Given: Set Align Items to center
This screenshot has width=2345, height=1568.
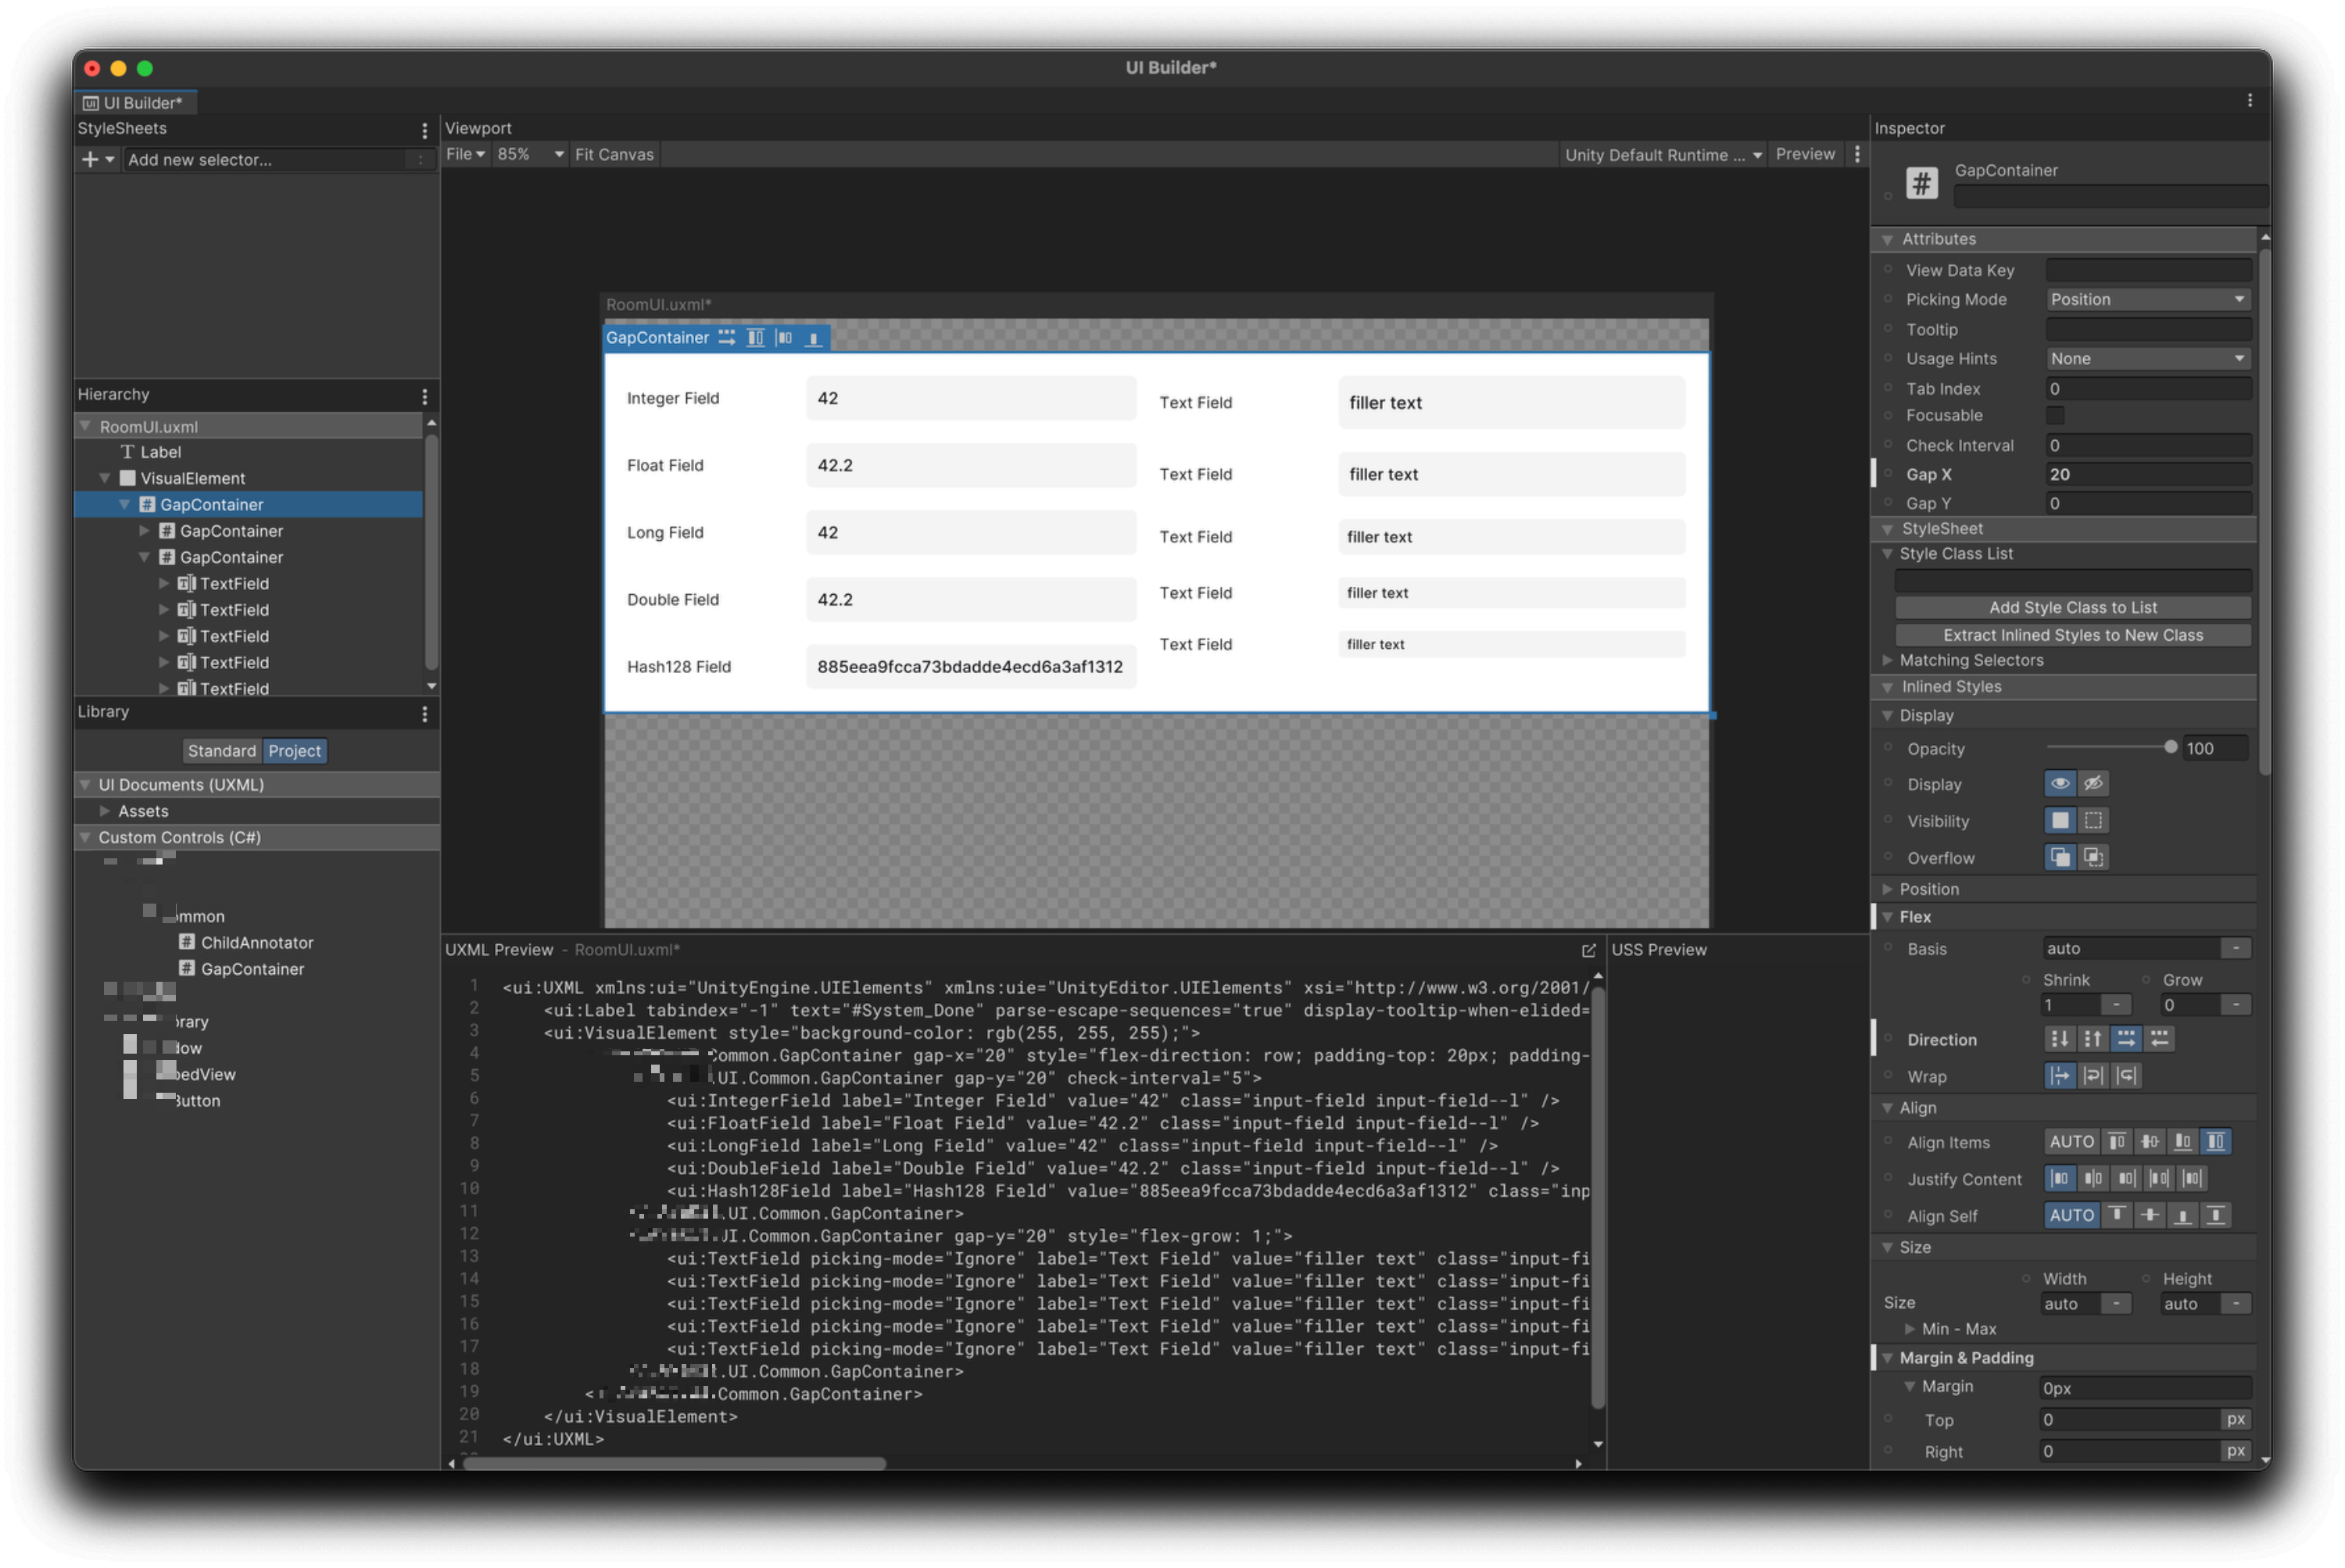Looking at the screenshot, I should coord(2149,1142).
